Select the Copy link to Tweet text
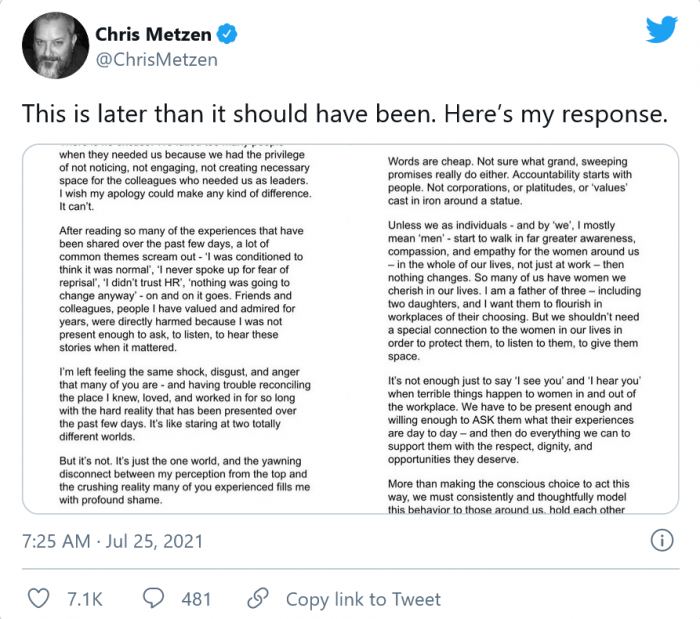 point(363,599)
